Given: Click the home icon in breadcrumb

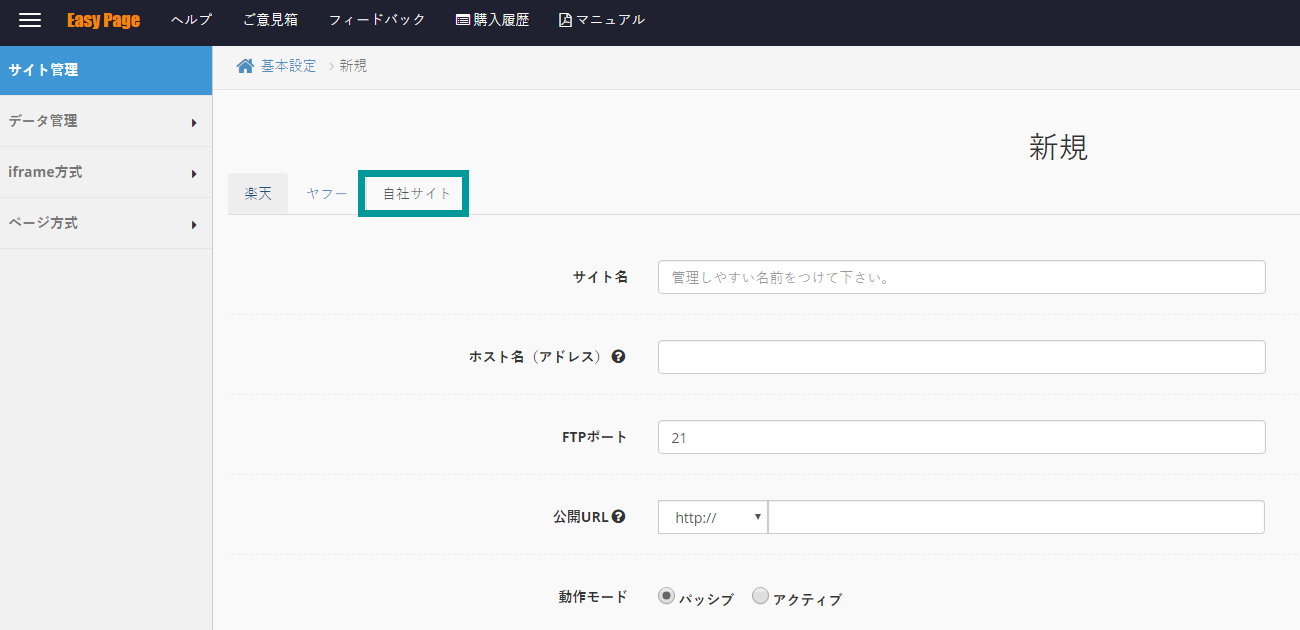Looking at the screenshot, I should (245, 66).
